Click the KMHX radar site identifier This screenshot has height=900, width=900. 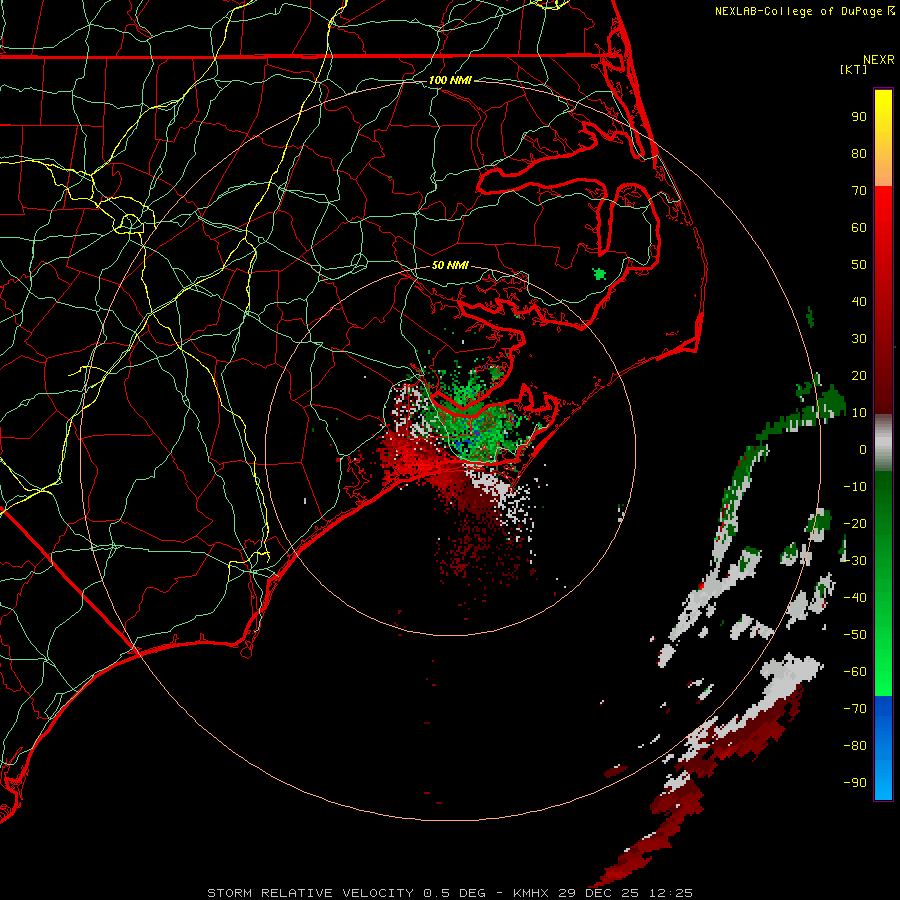tap(530, 893)
